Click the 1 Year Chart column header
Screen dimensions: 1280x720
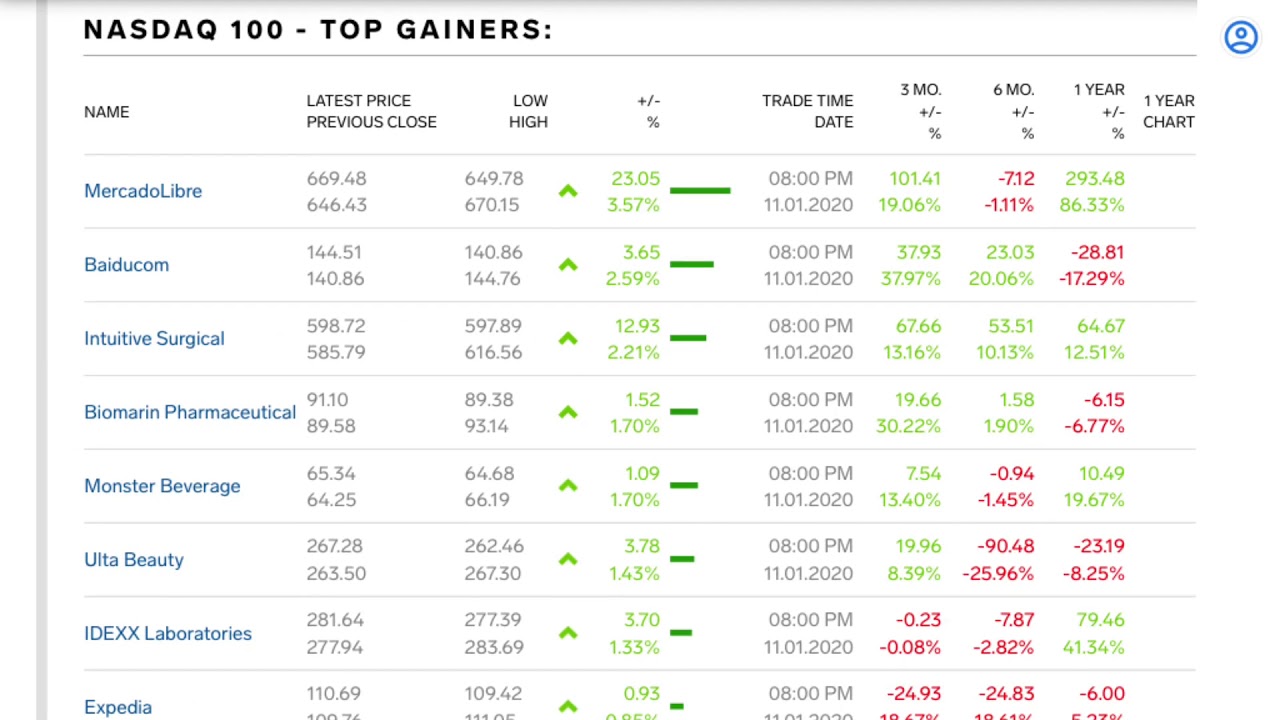tap(1168, 111)
